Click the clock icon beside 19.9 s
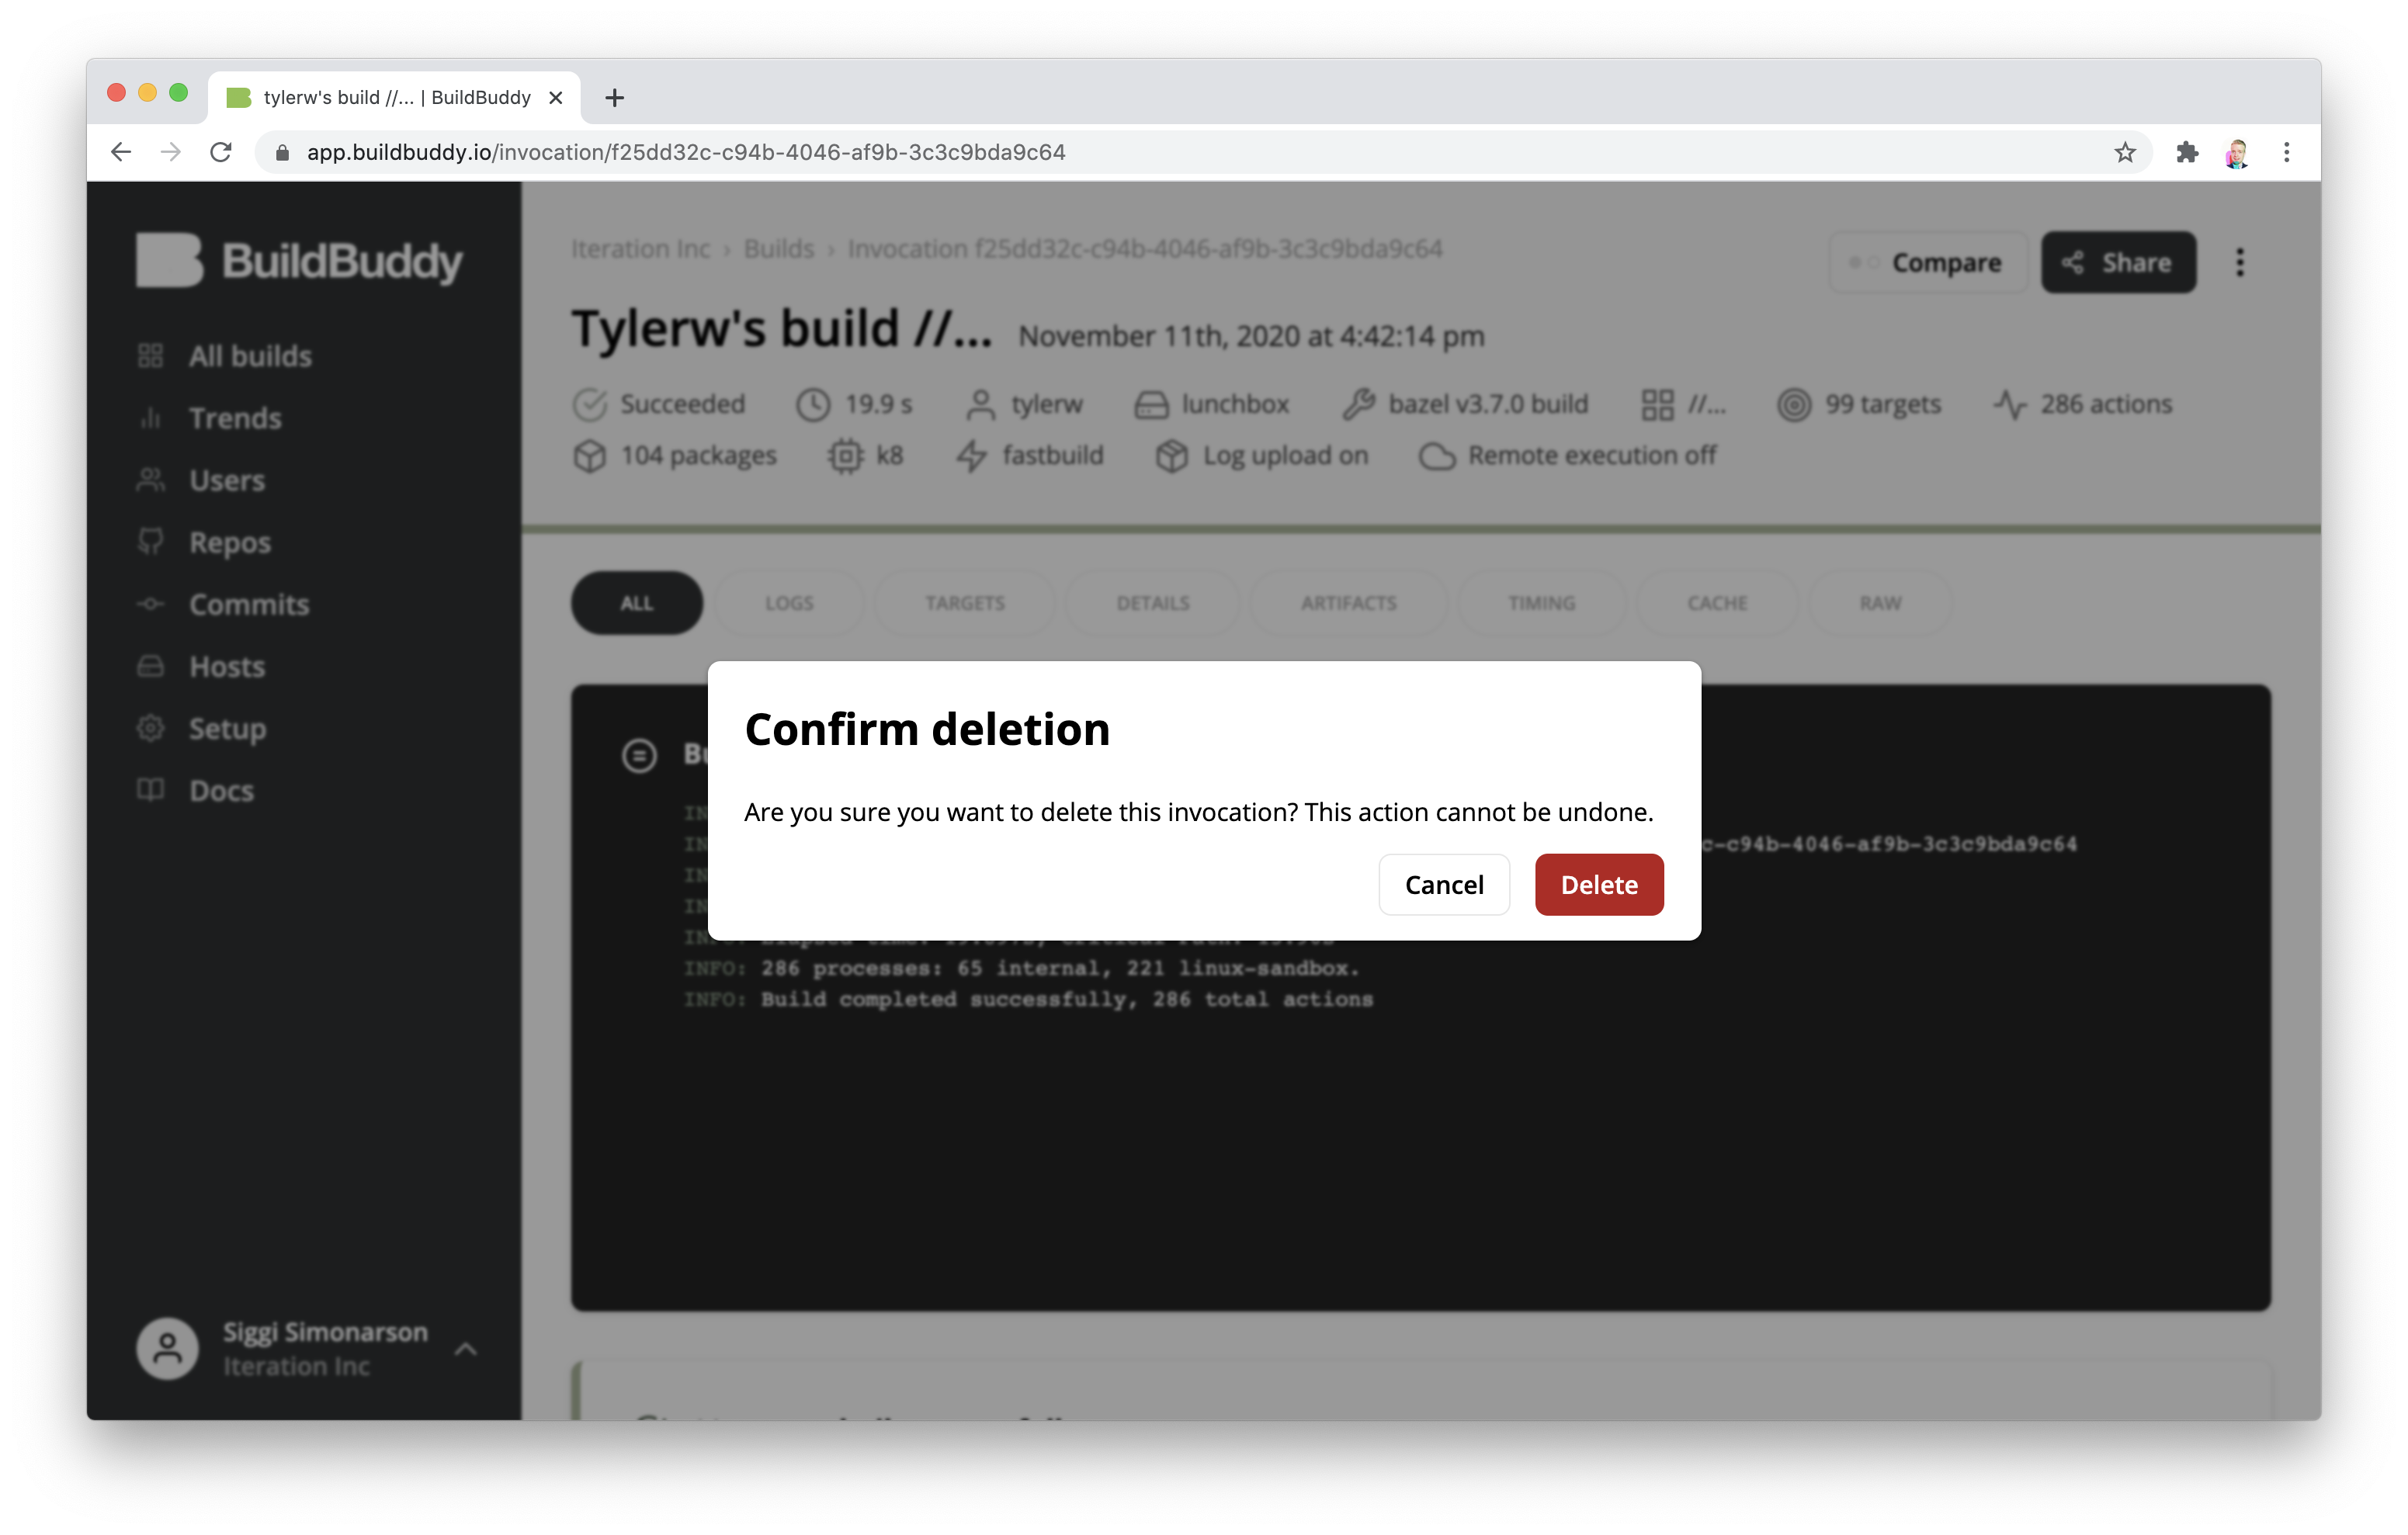The height and width of the screenshot is (1535, 2408). click(x=813, y=404)
